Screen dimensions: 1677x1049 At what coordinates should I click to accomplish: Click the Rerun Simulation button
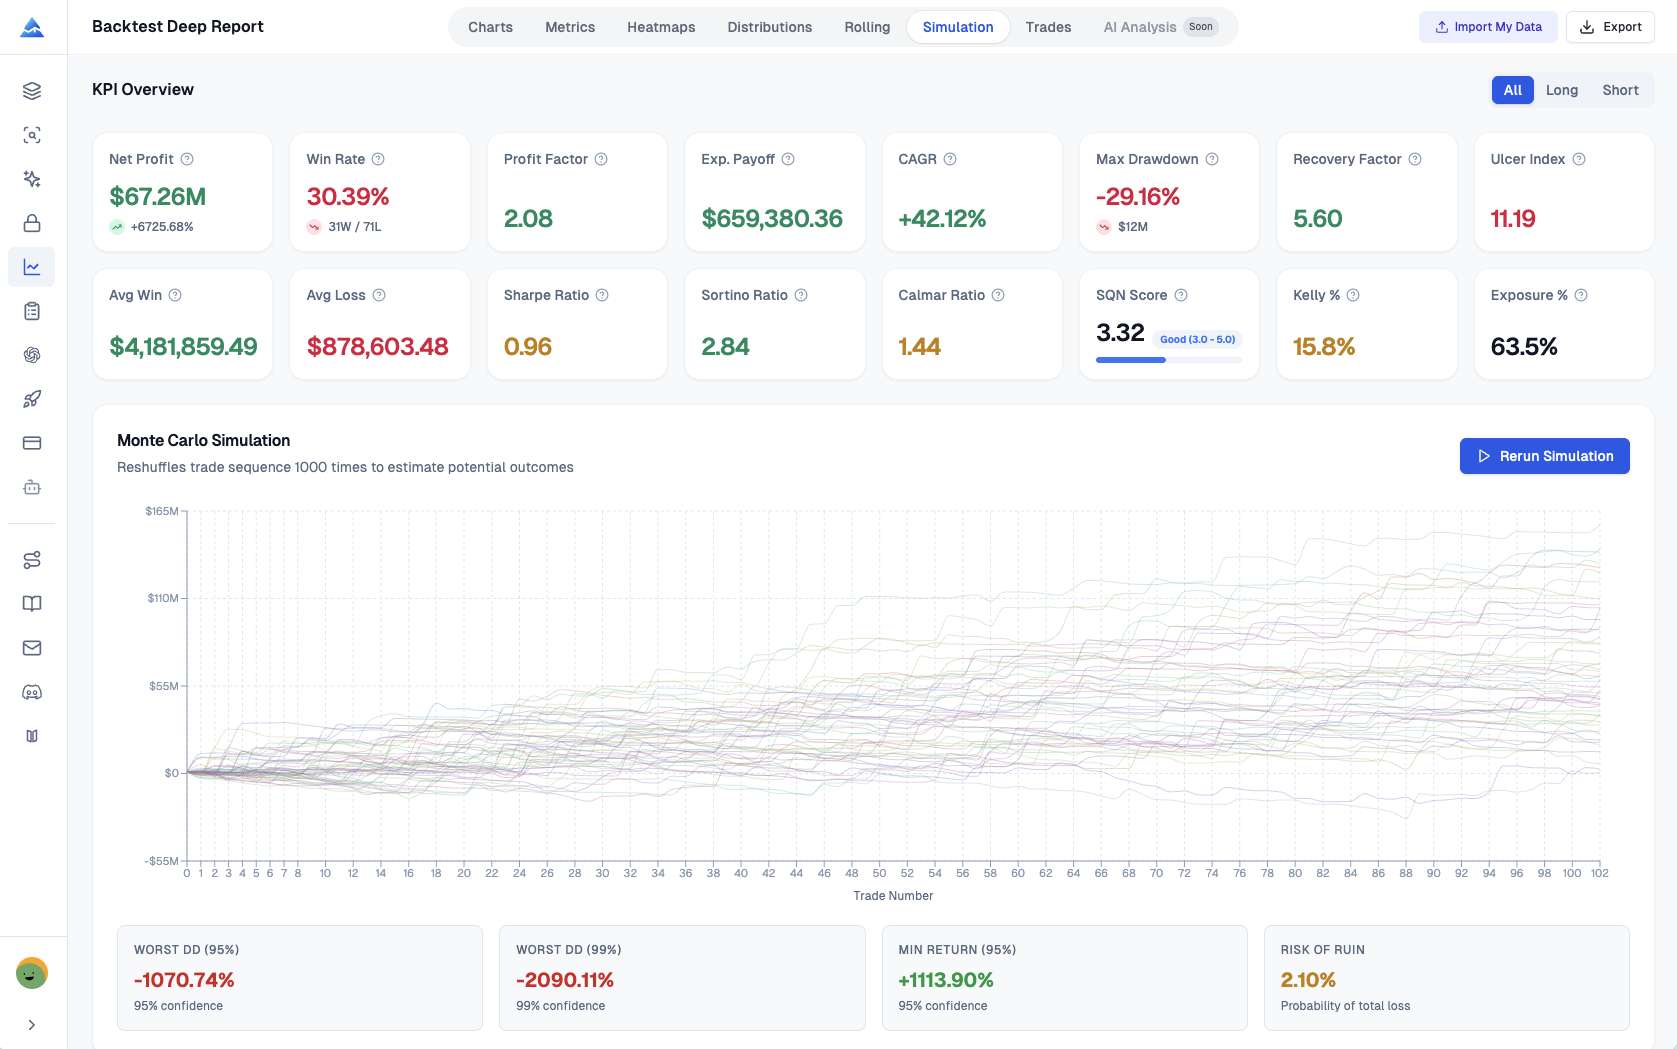(1544, 456)
